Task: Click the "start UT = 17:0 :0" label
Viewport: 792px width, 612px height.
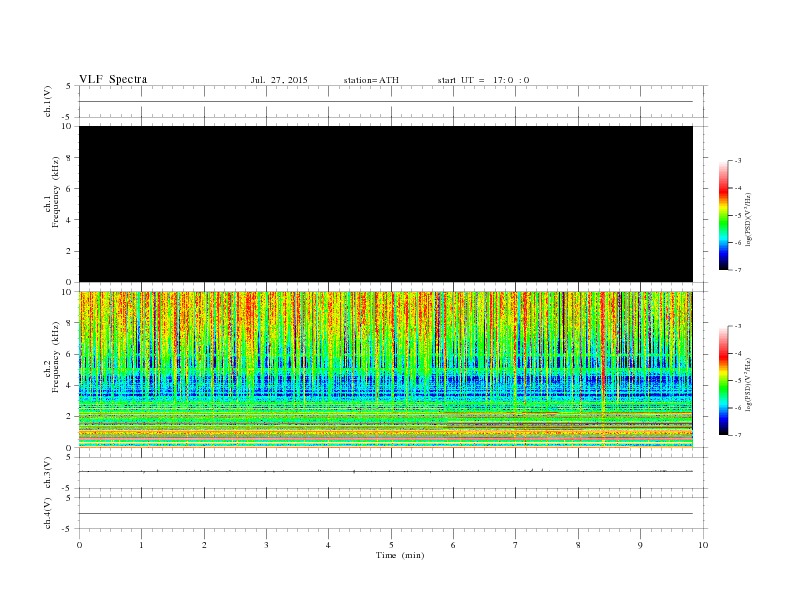Action: pyautogui.click(x=483, y=80)
